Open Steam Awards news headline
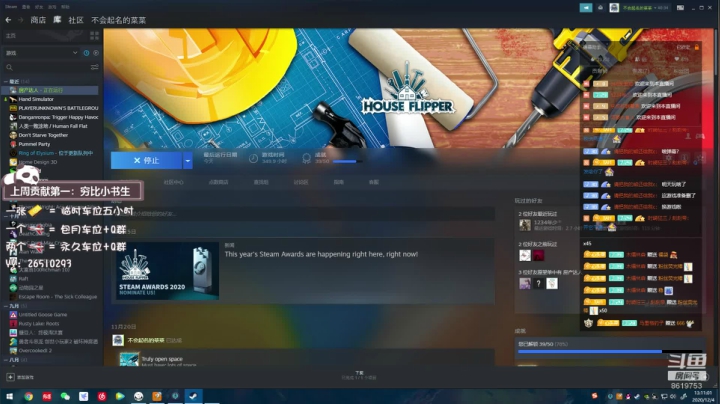Screen dimensions: 720x404 coord(321,254)
